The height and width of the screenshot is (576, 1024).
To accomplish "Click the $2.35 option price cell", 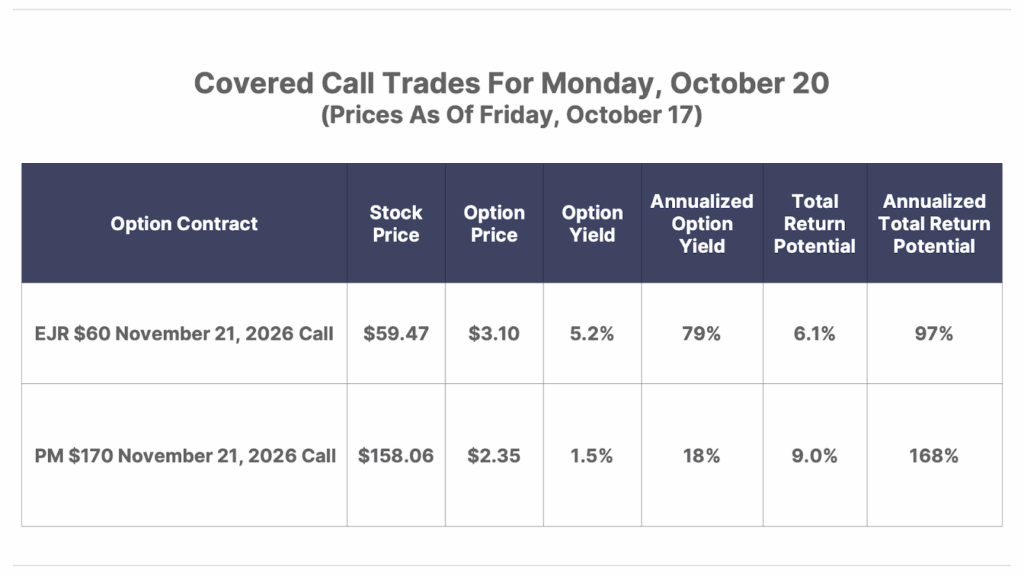I will (x=494, y=456).
